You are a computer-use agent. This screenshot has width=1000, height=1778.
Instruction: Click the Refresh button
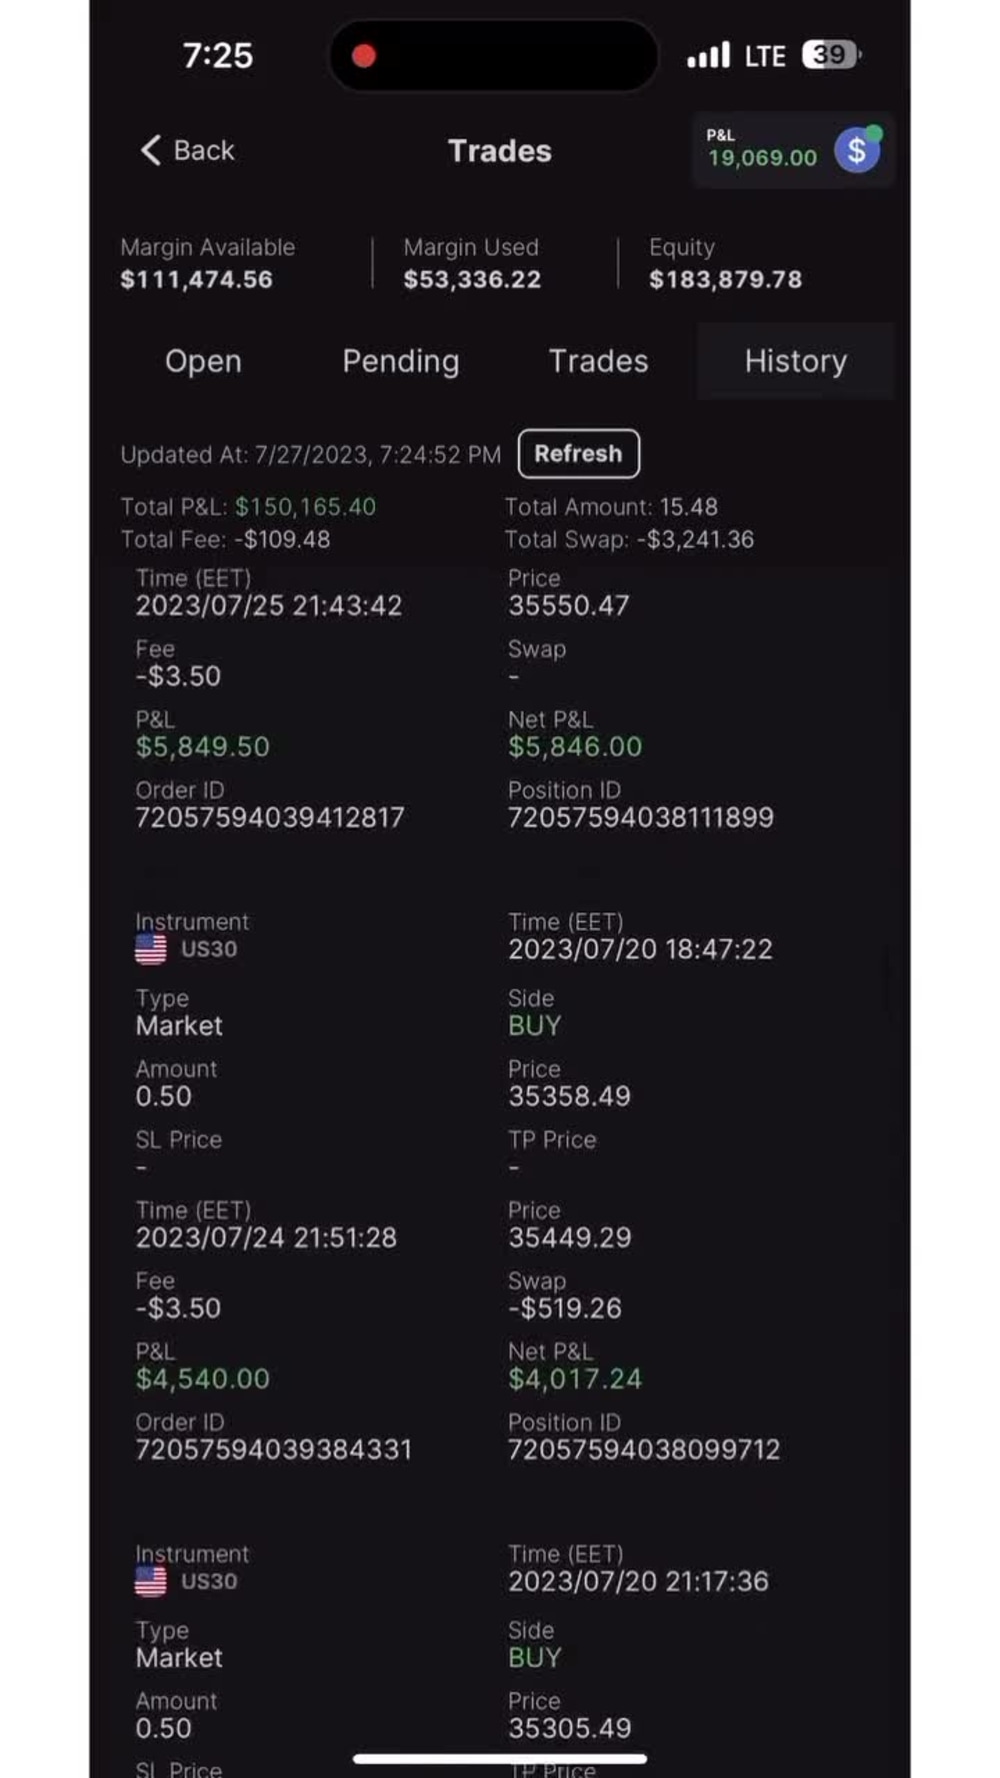[578, 454]
